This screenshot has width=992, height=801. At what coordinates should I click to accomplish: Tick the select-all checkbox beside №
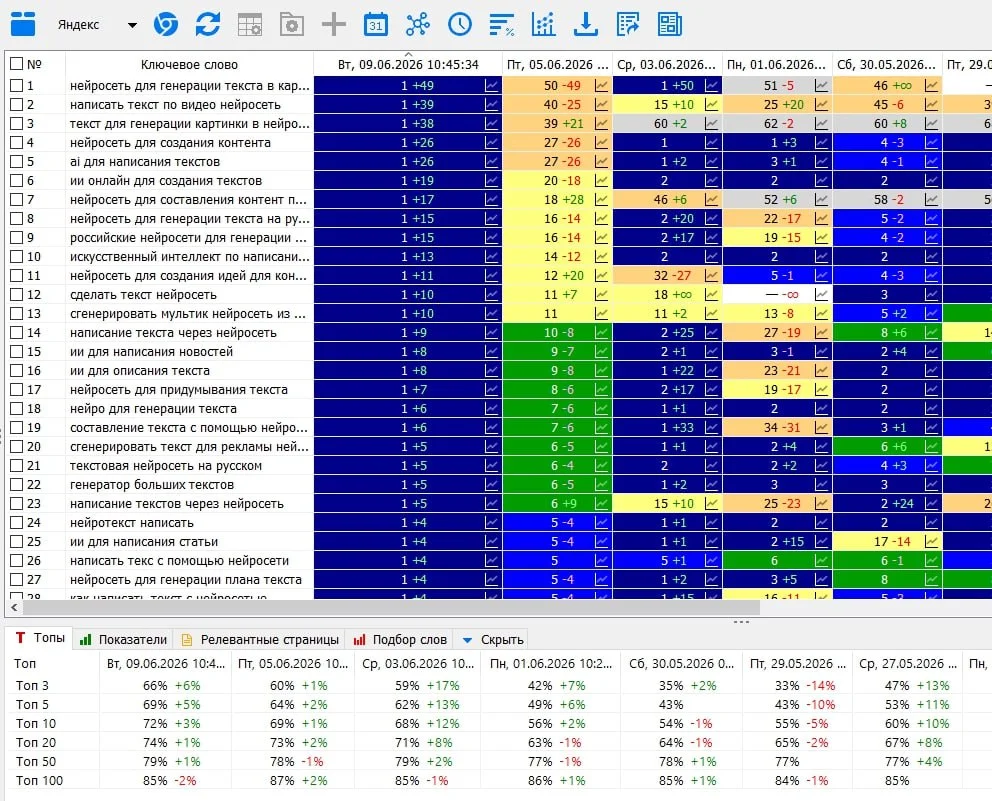tap(16, 64)
